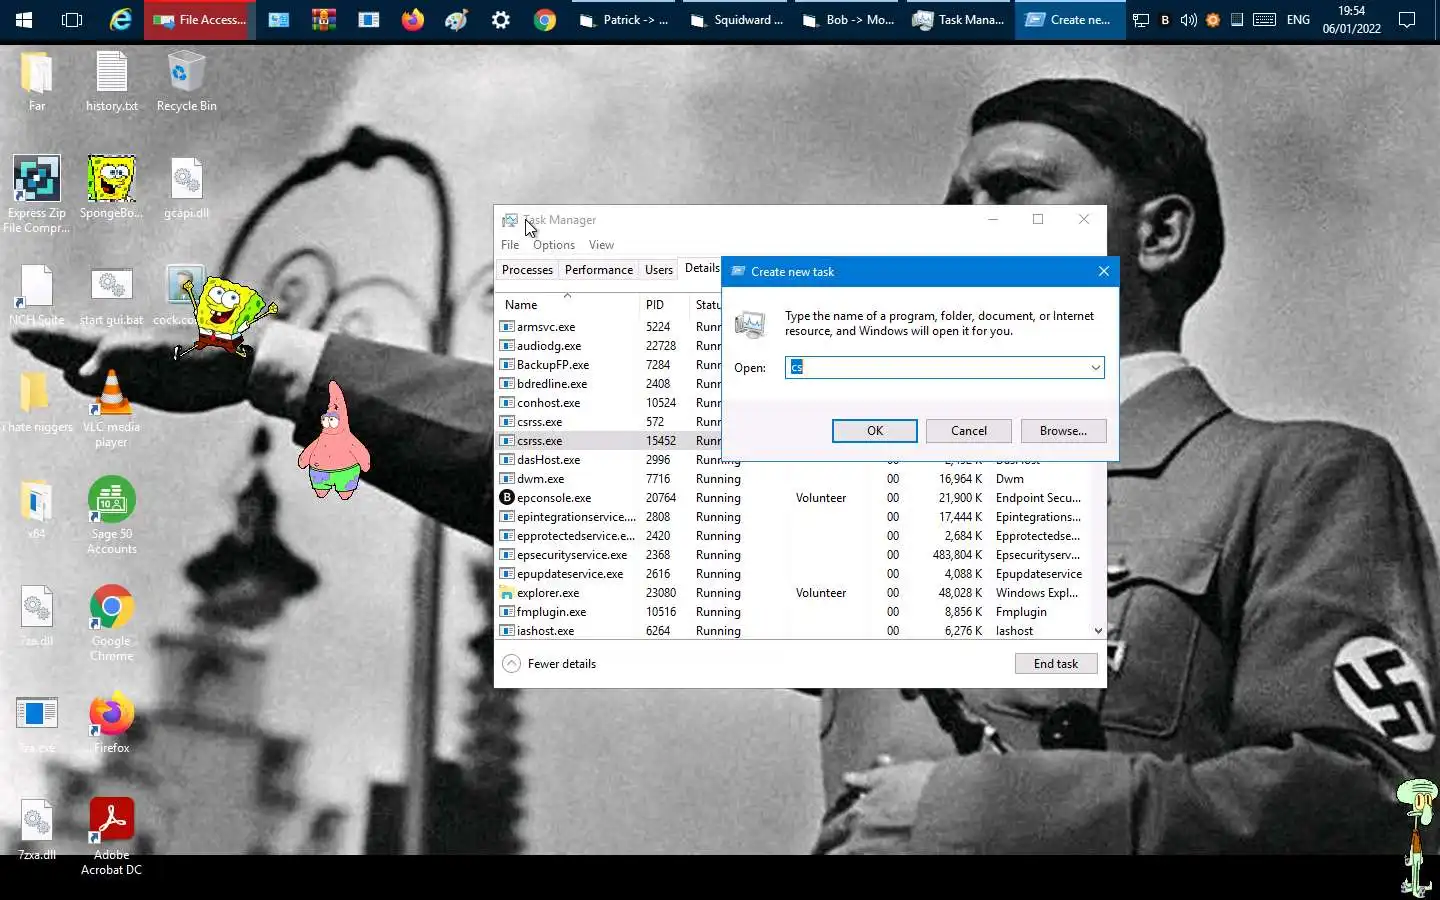The height and width of the screenshot is (900, 1440).
Task: Open the notification center icon
Action: [x=1407, y=20]
